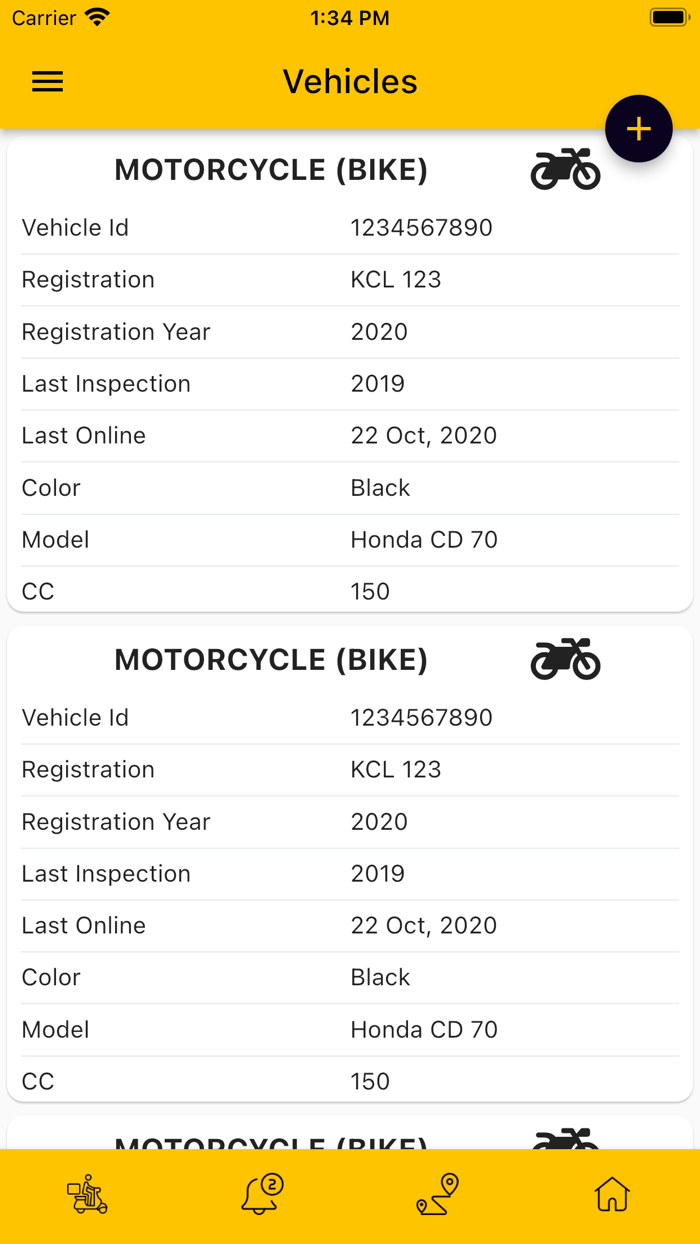Click the Wi-Fi icon in the status bar

pos(94,16)
